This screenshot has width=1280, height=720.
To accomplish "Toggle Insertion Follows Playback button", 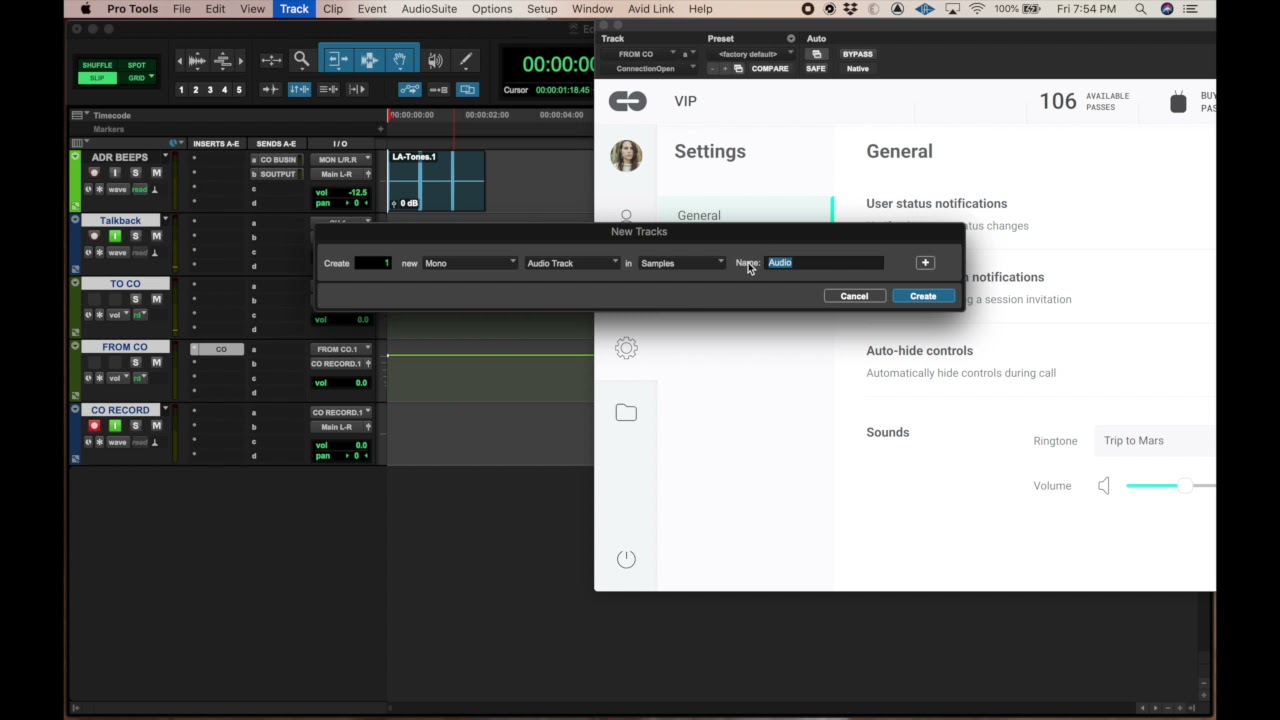I will point(357,90).
